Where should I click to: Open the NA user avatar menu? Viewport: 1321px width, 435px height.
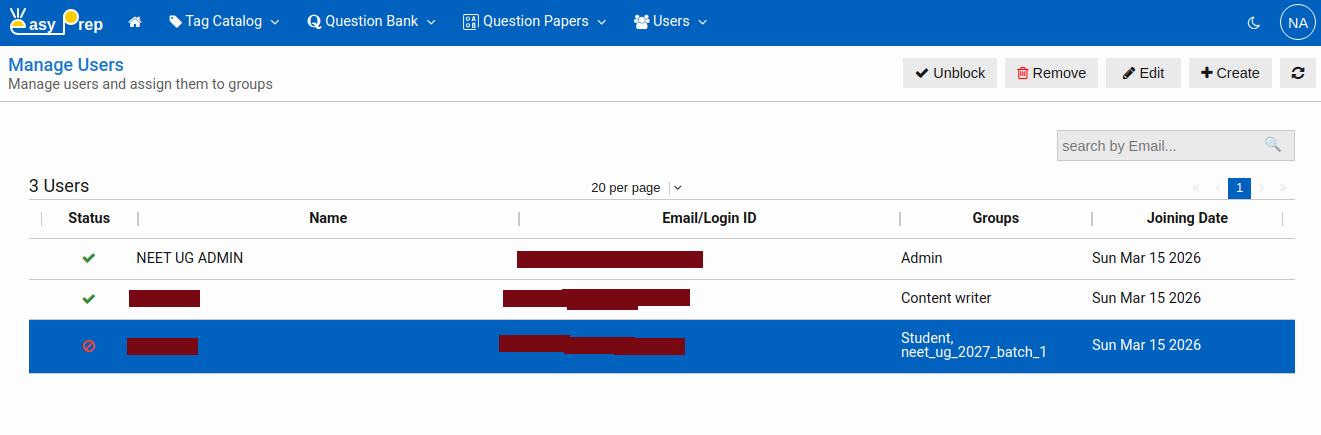[1297, 22]
